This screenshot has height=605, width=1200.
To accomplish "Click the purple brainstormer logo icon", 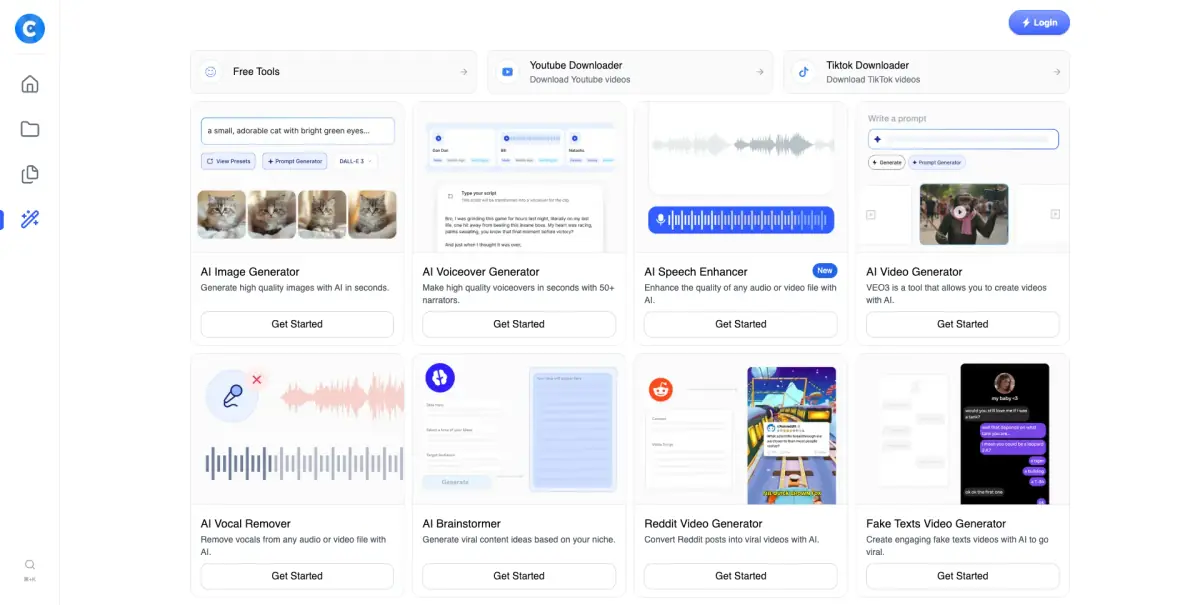I will pos(440,377).
